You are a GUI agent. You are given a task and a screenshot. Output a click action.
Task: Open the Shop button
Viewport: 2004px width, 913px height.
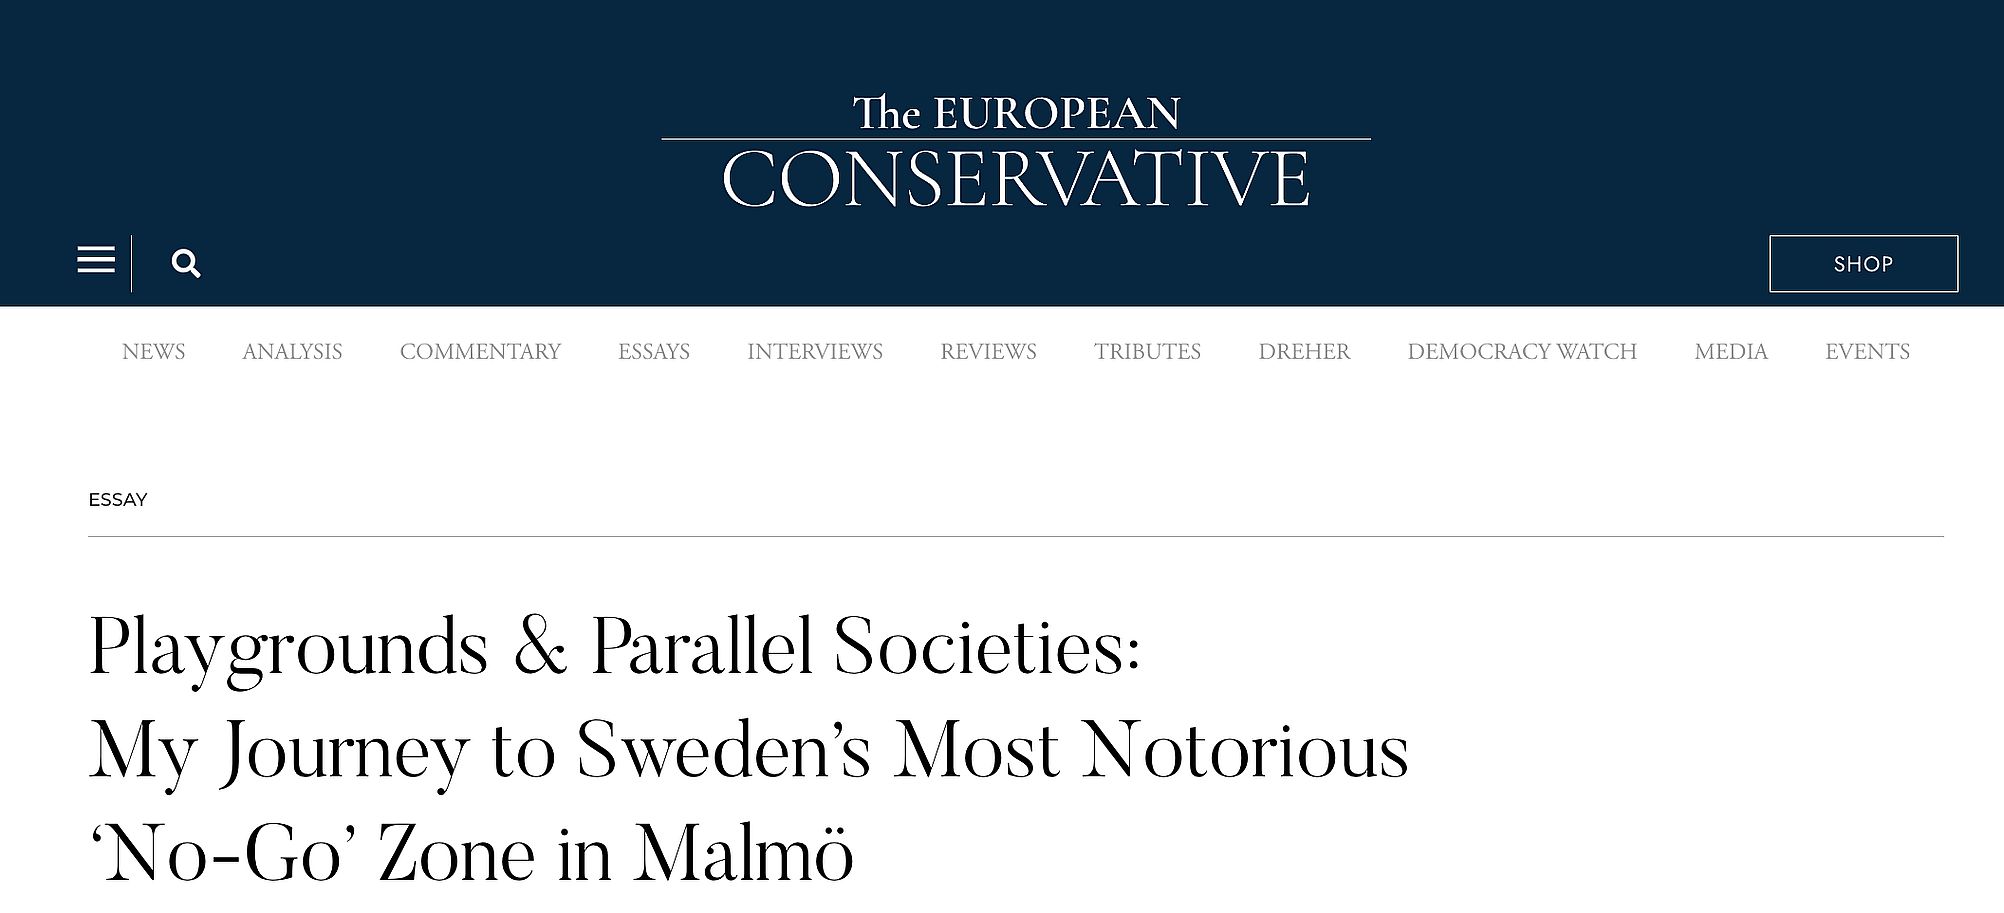1863,264
